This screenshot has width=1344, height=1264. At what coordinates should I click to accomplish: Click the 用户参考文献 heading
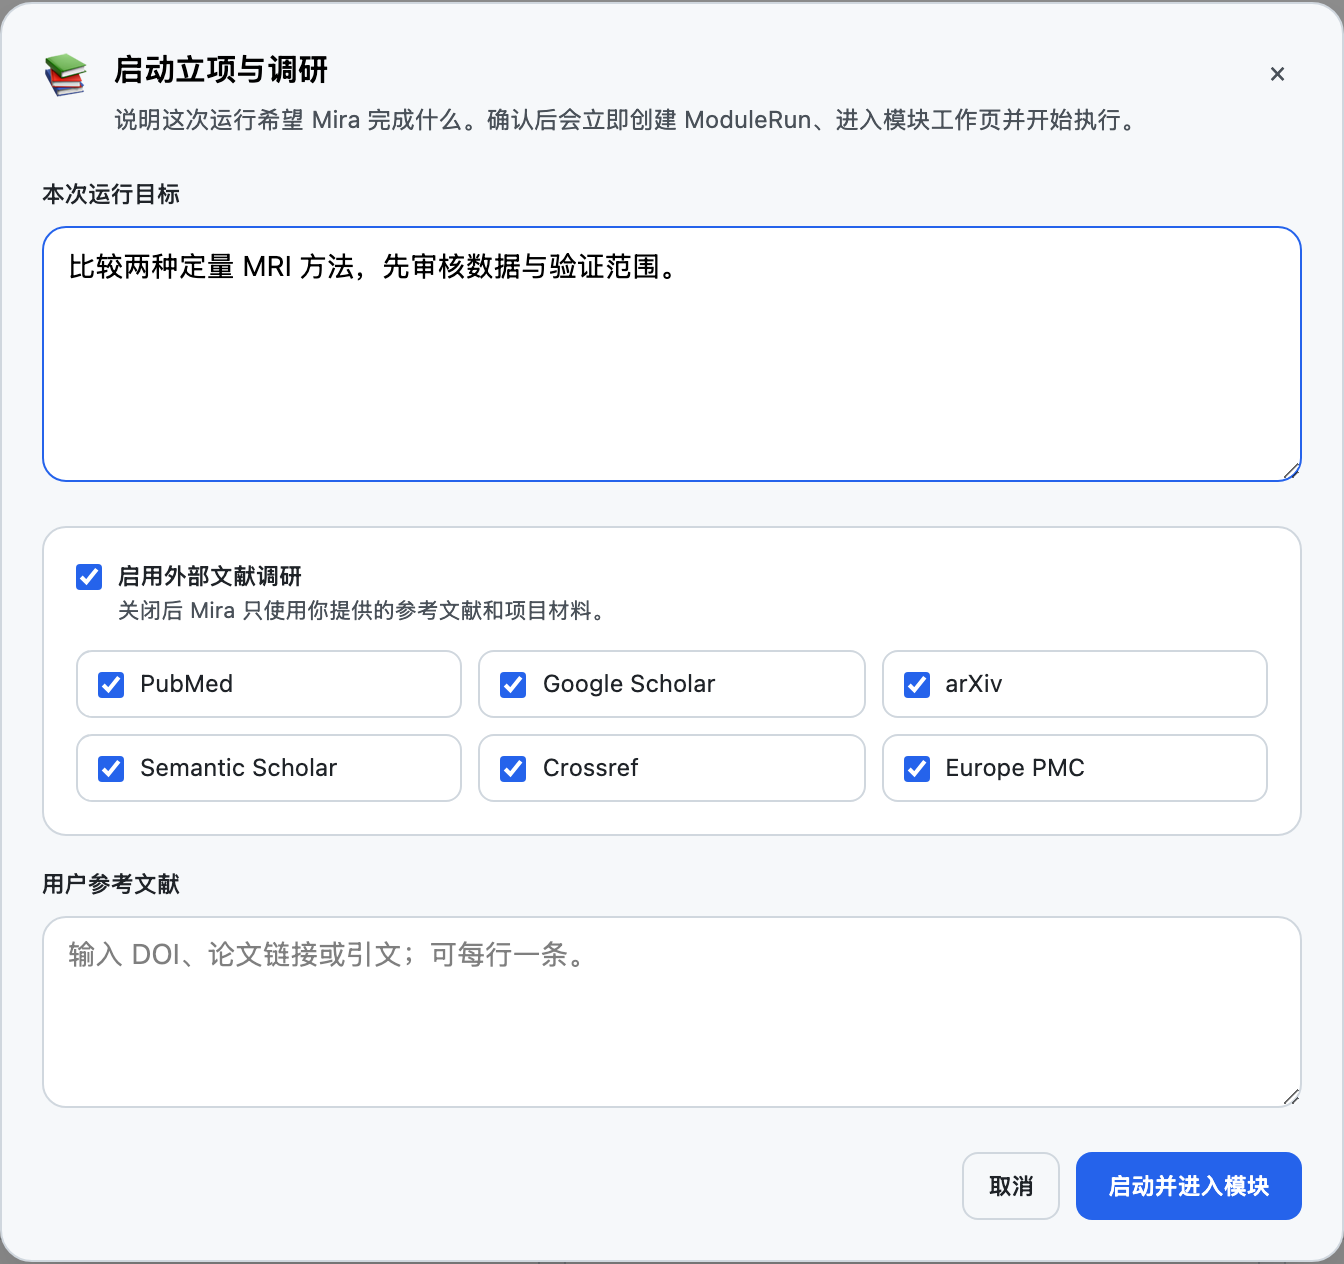click(111, 884)
